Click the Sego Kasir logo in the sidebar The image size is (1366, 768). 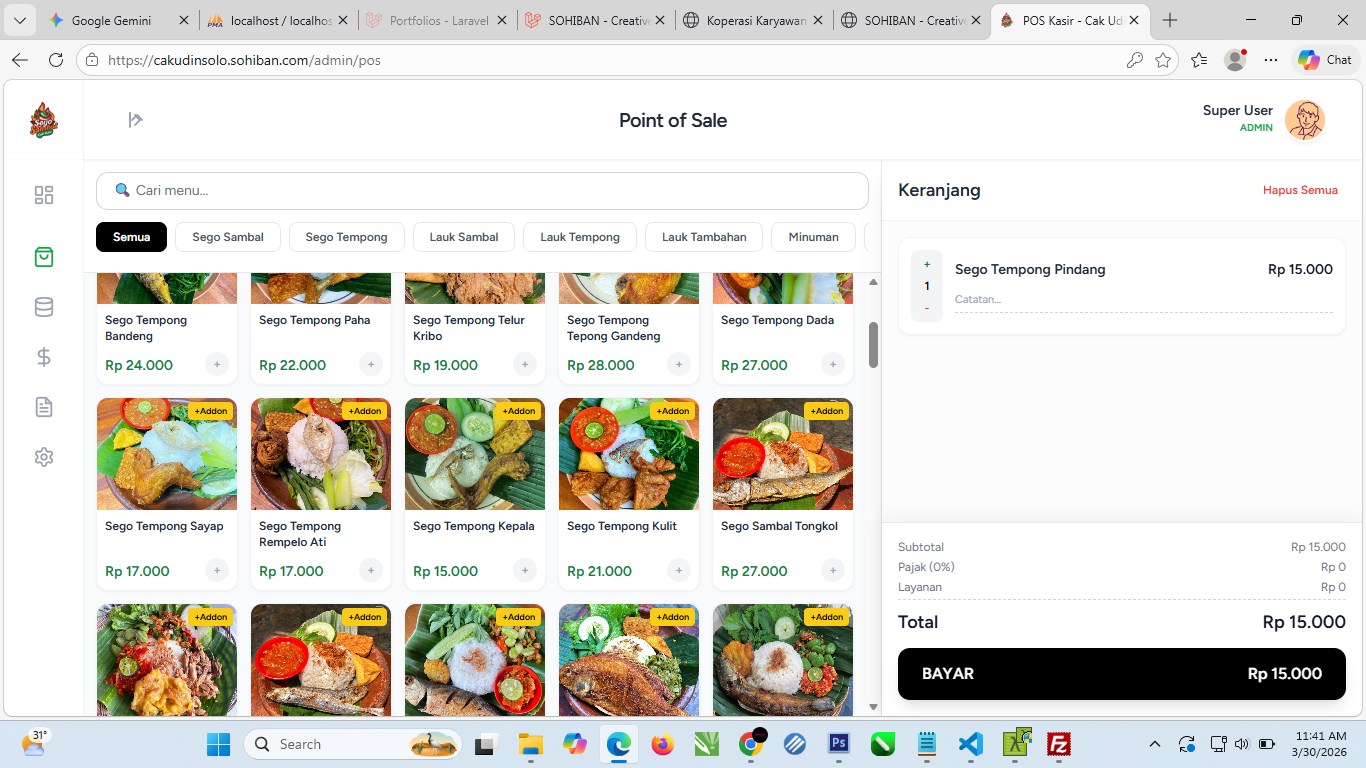tap(43, 120)
